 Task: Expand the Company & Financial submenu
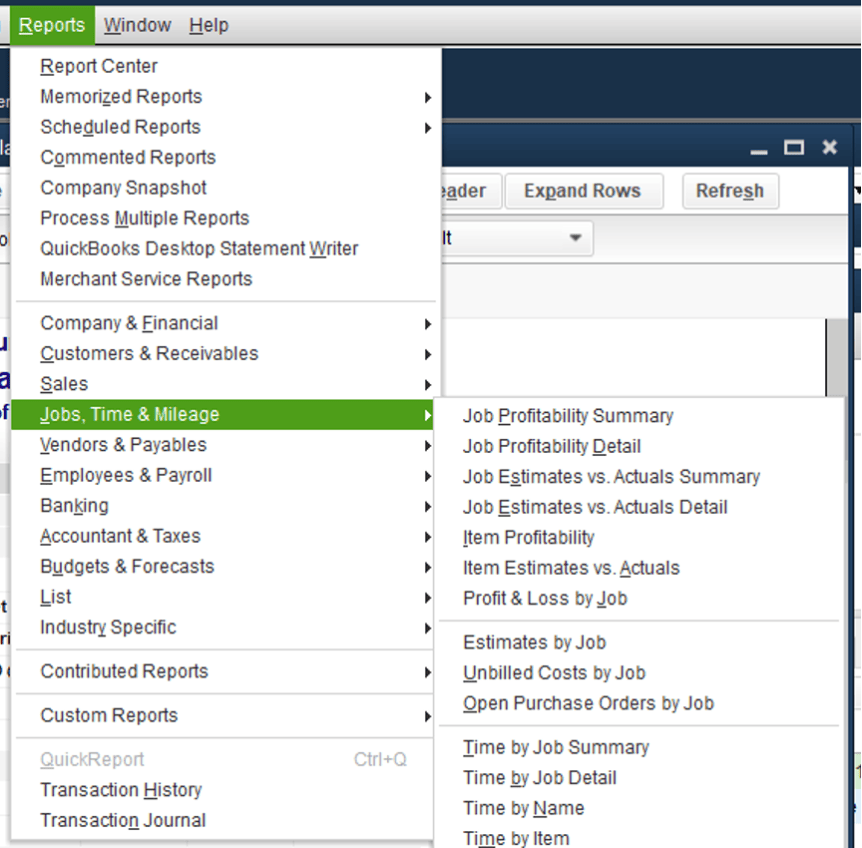(x=129, y=323)
